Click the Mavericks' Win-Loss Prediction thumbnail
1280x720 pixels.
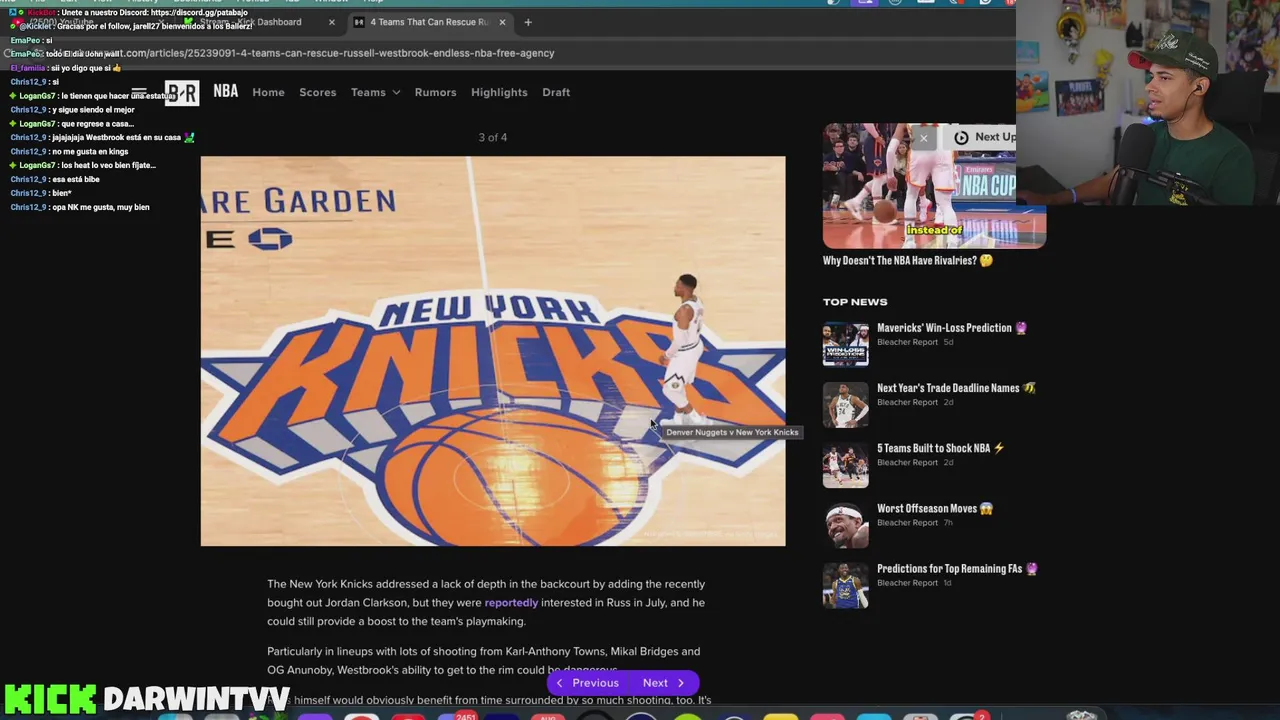tap(846, 345)
